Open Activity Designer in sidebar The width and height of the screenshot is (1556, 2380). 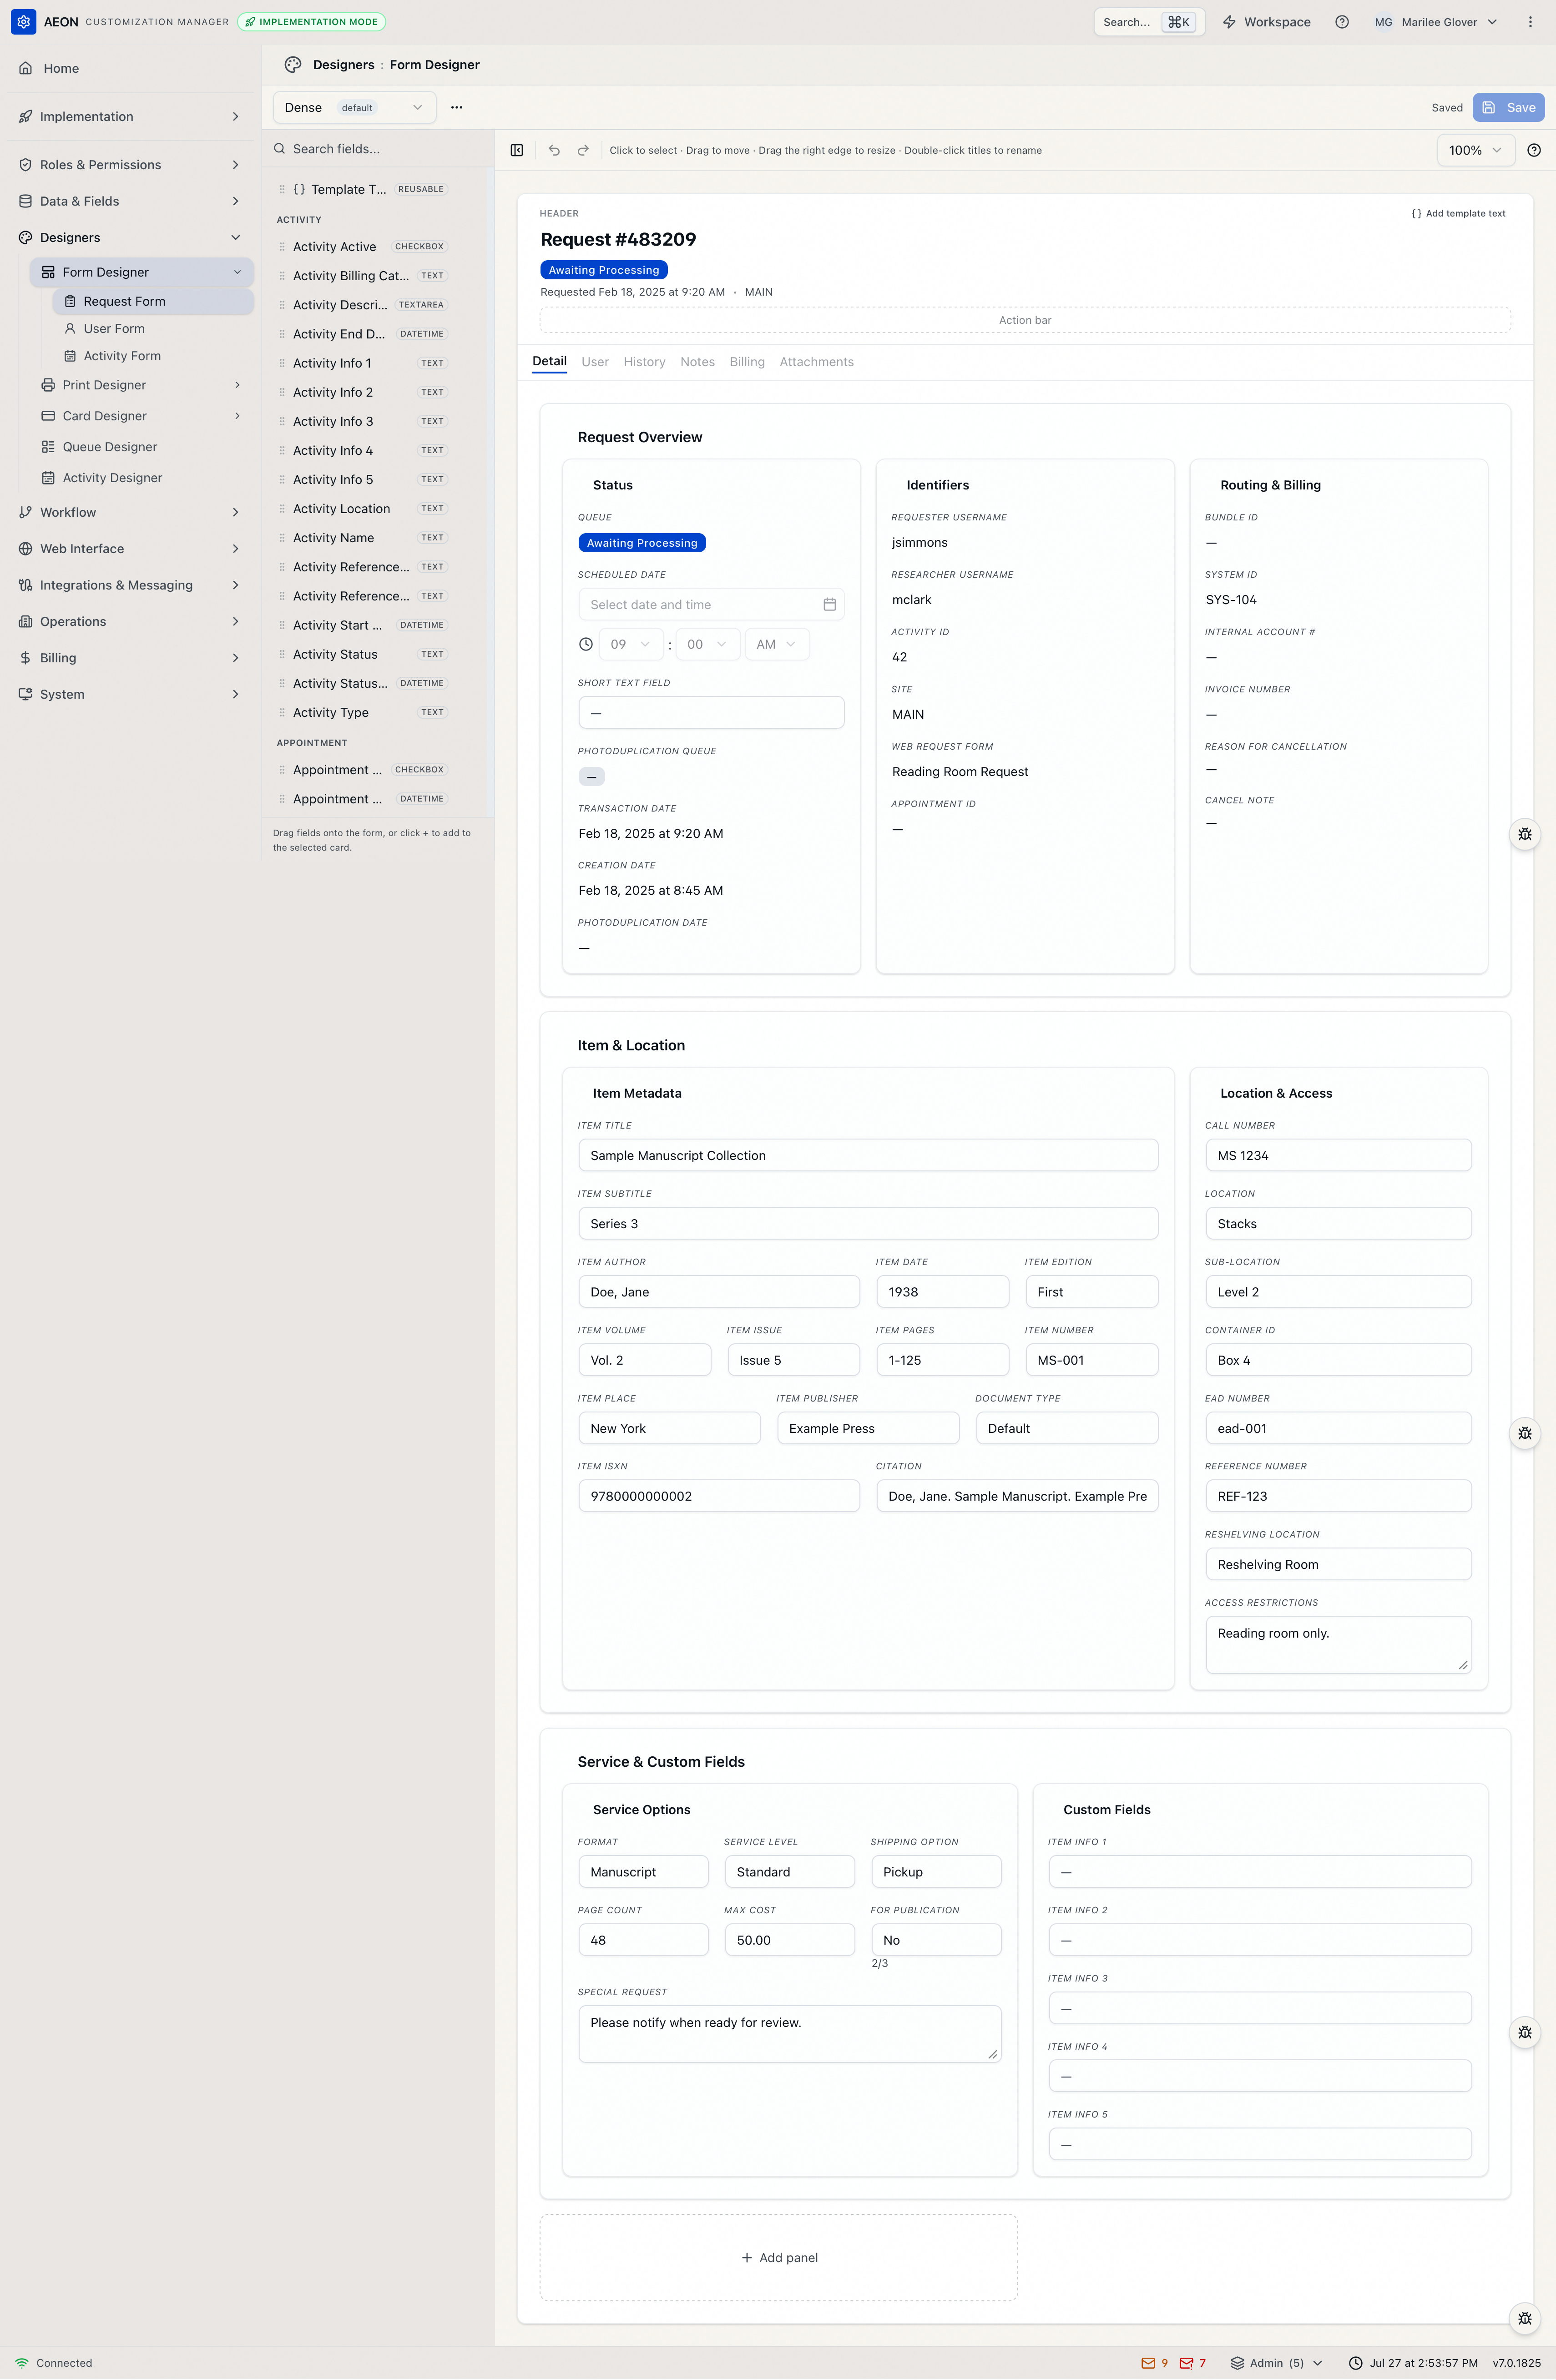pyautogui.click(x=142, y=478)
